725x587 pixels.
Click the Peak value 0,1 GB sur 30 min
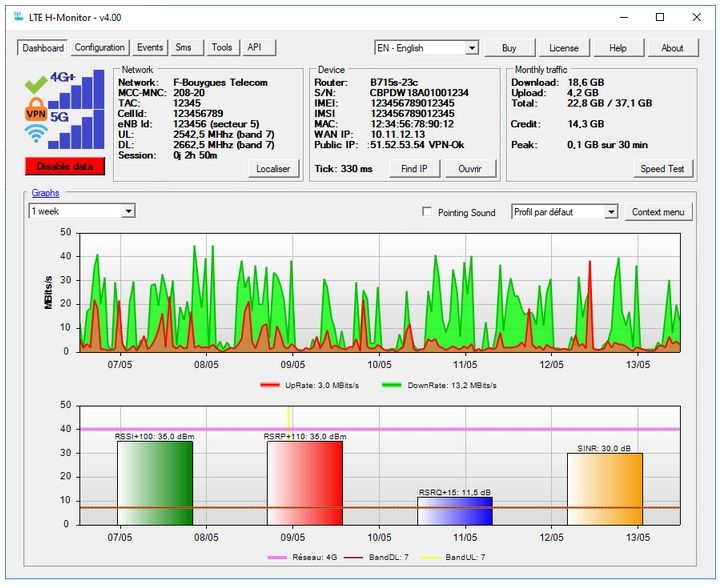click(608, 145)
